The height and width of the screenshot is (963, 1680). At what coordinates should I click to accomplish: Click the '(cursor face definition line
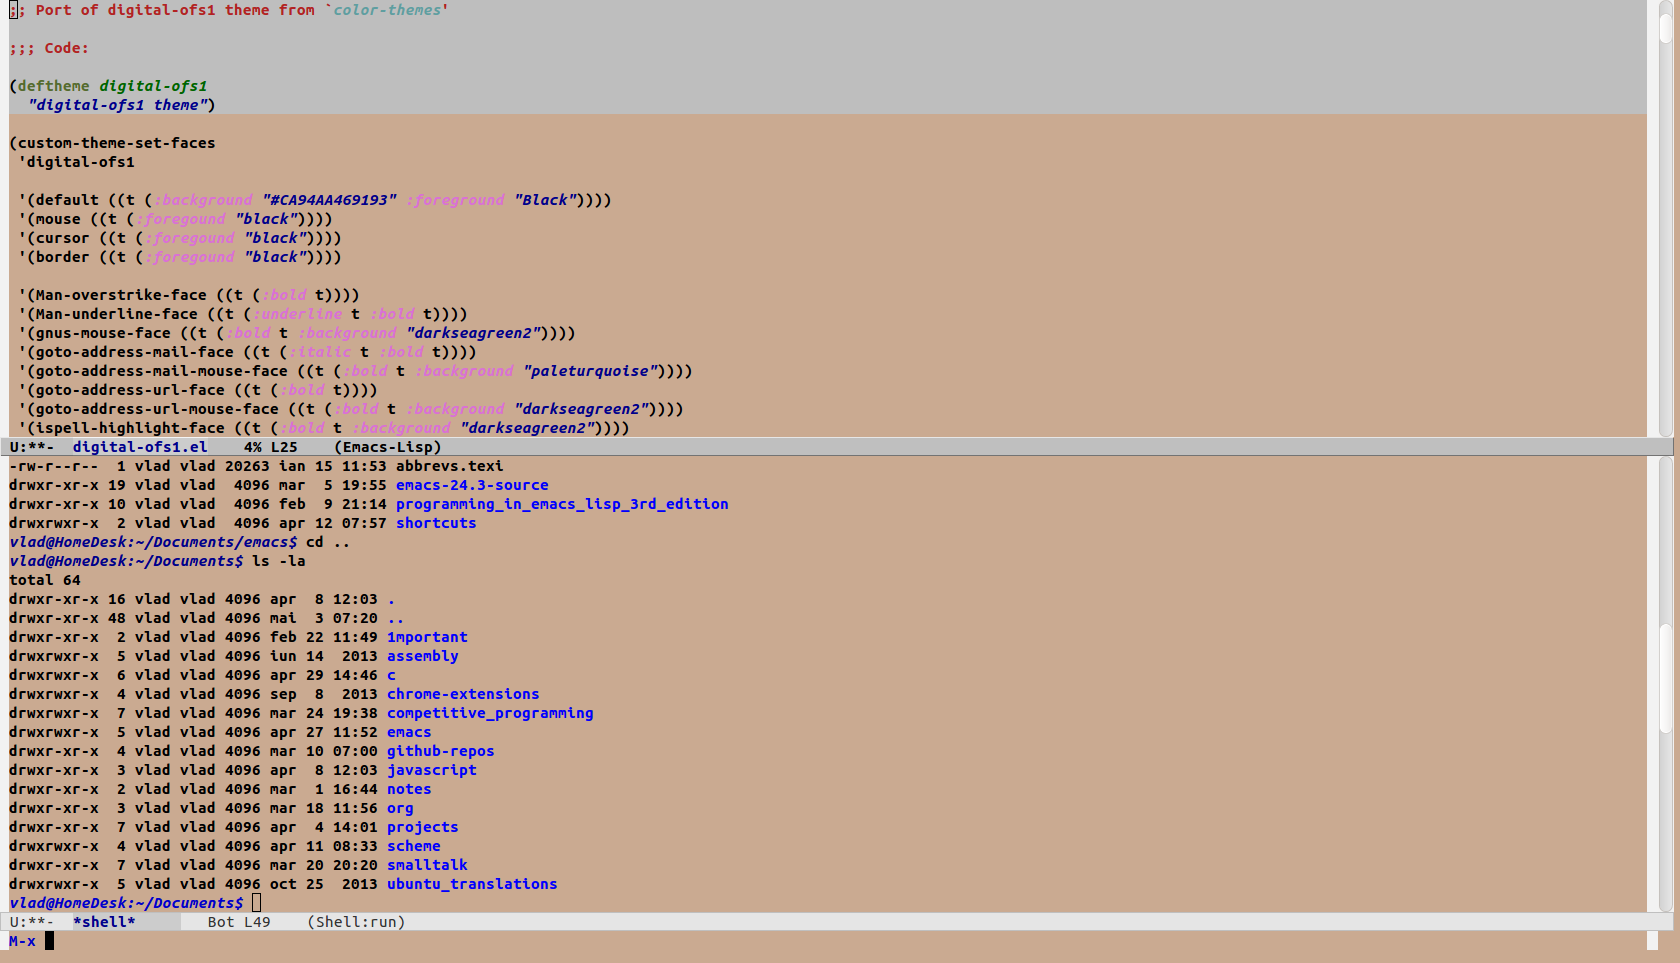tap(180, 238)
